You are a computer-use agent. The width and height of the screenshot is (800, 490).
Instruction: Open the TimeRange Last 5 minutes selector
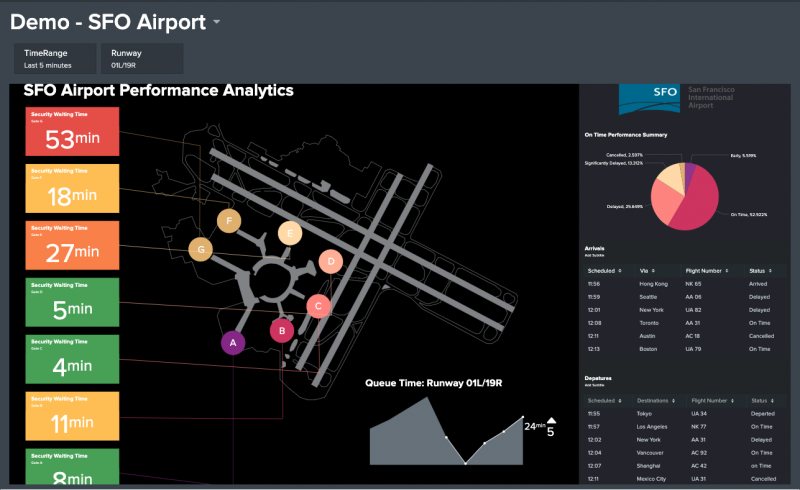coord(55,59)
